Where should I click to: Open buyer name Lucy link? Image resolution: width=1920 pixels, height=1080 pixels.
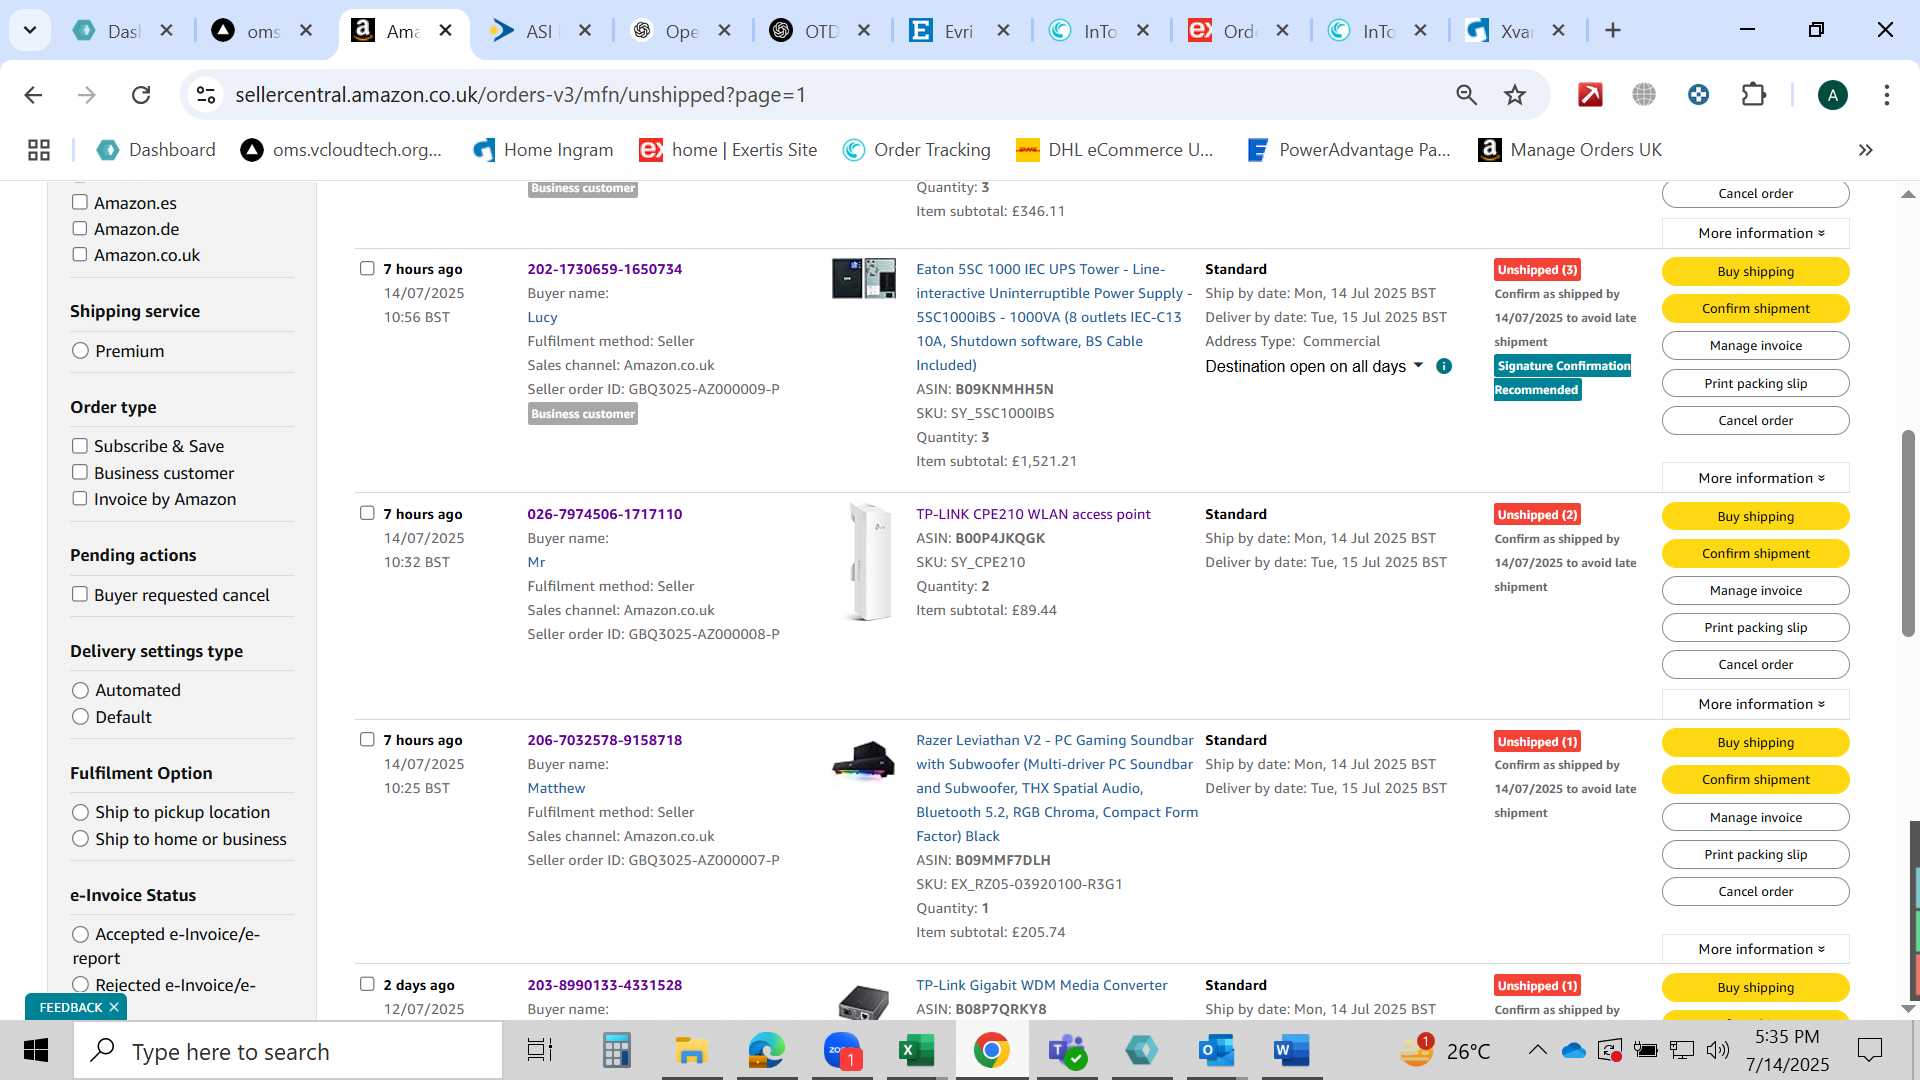(x=542, y=317)
